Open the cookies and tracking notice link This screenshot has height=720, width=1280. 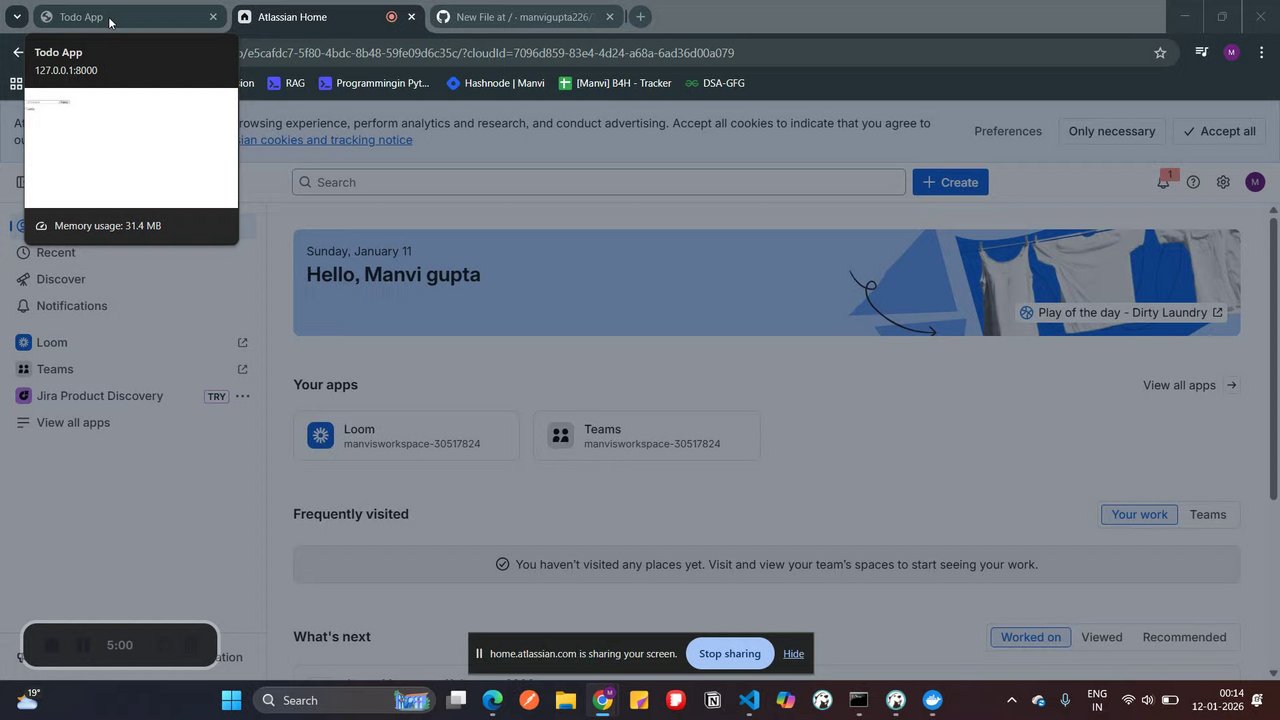[325, 140]
